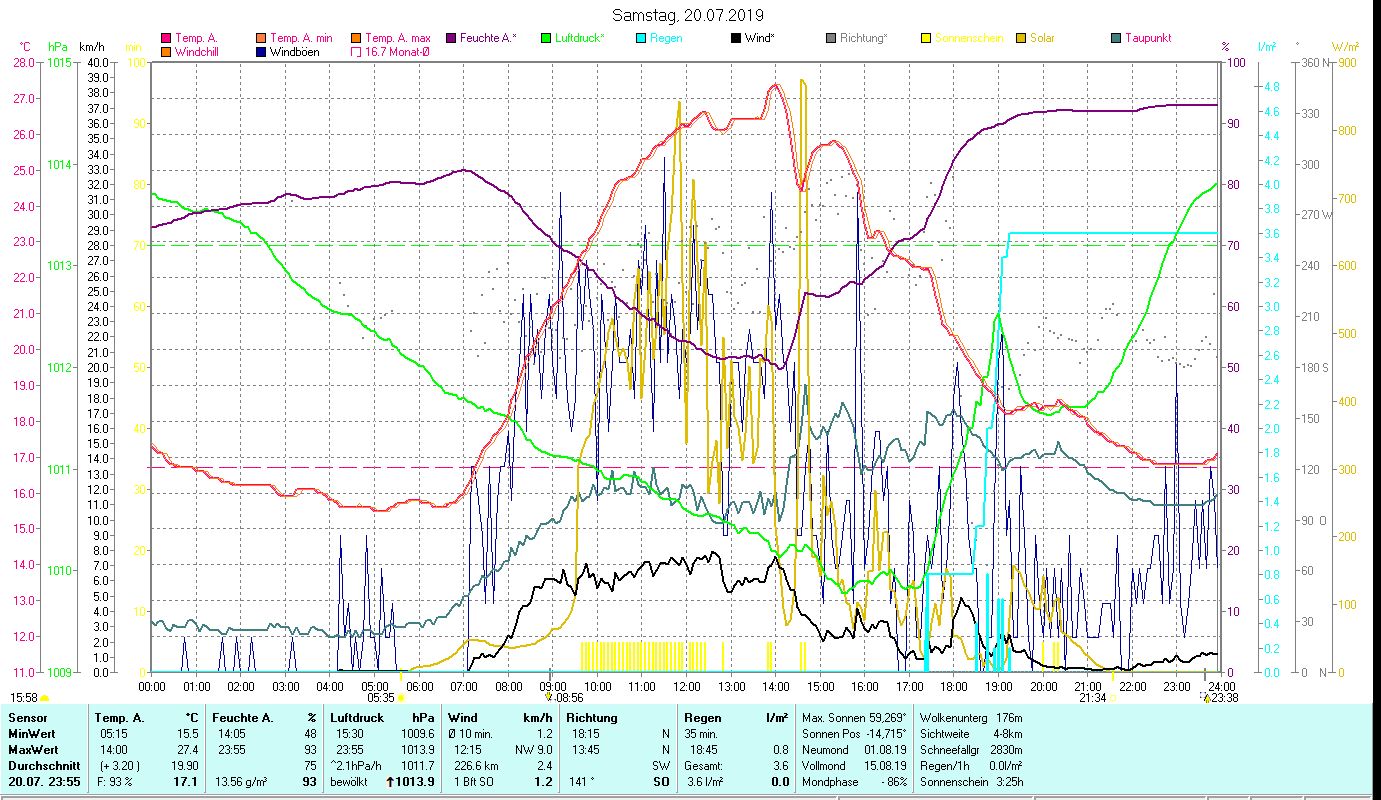
Task: Click the 'Max. Sonnen 59,269°' entry
Action: 855,718
